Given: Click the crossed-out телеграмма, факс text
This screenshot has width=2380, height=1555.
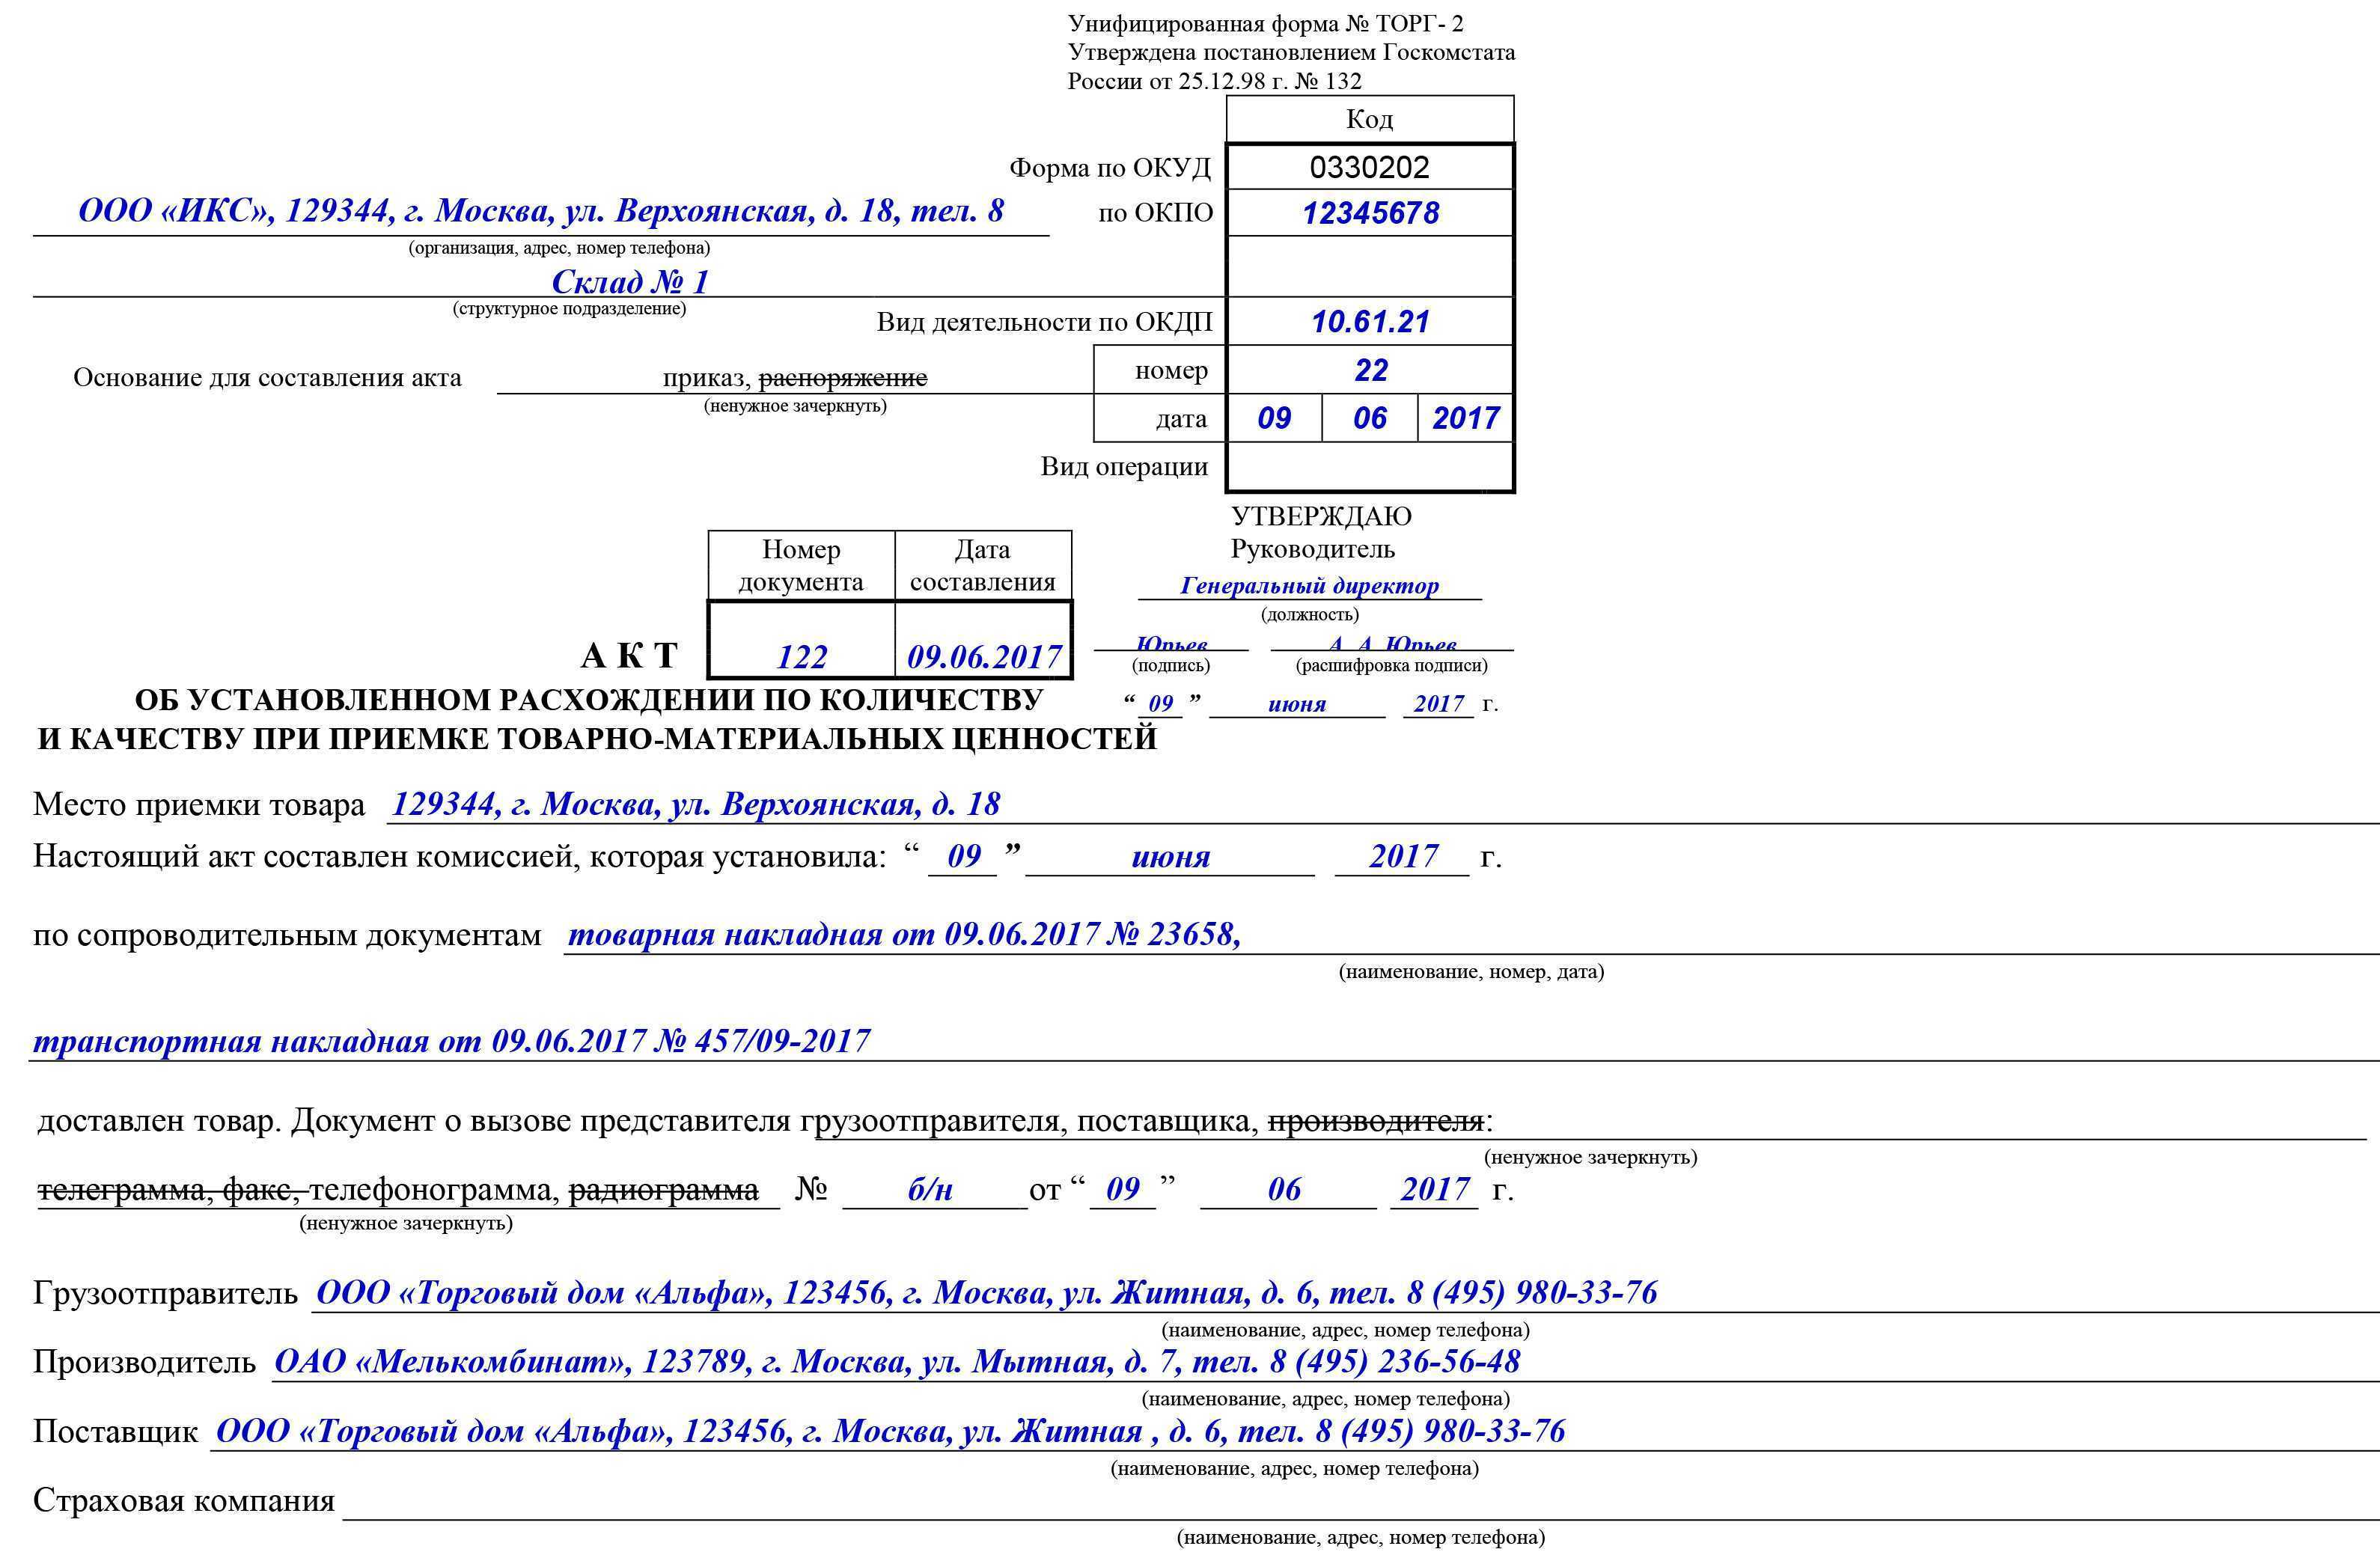Looking at the screenshot, I should [x=168, y=1190].
